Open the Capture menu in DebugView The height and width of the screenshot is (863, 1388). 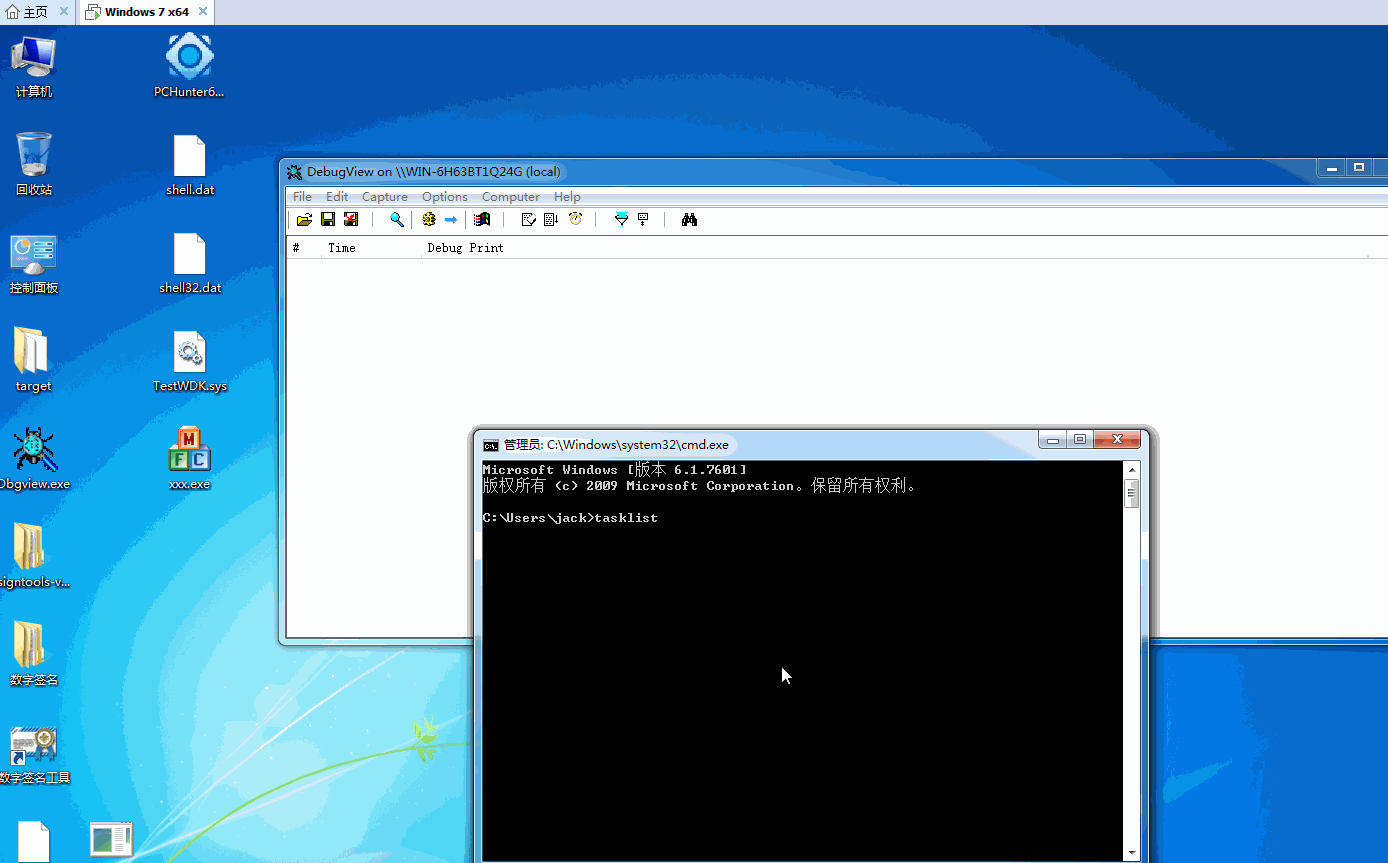point(385,197)
